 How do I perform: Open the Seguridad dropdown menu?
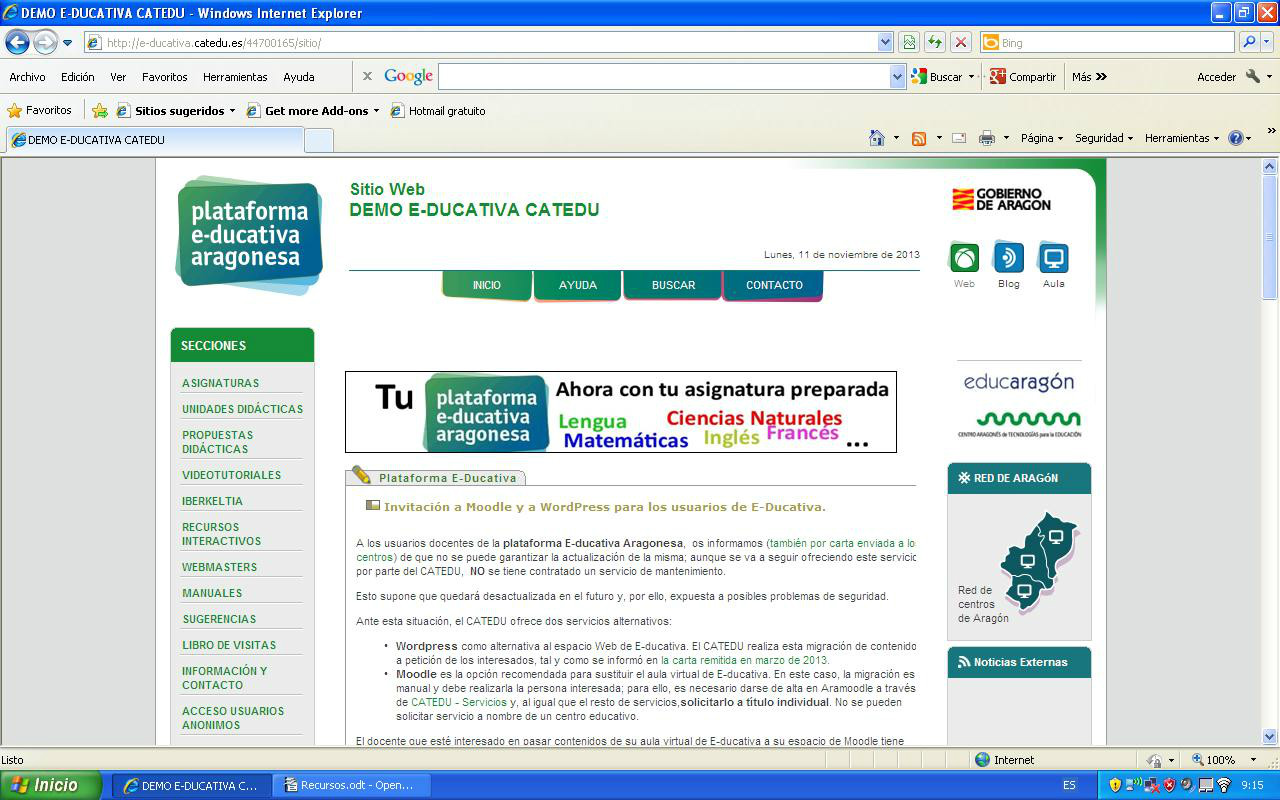click(x=1103, y=138)
